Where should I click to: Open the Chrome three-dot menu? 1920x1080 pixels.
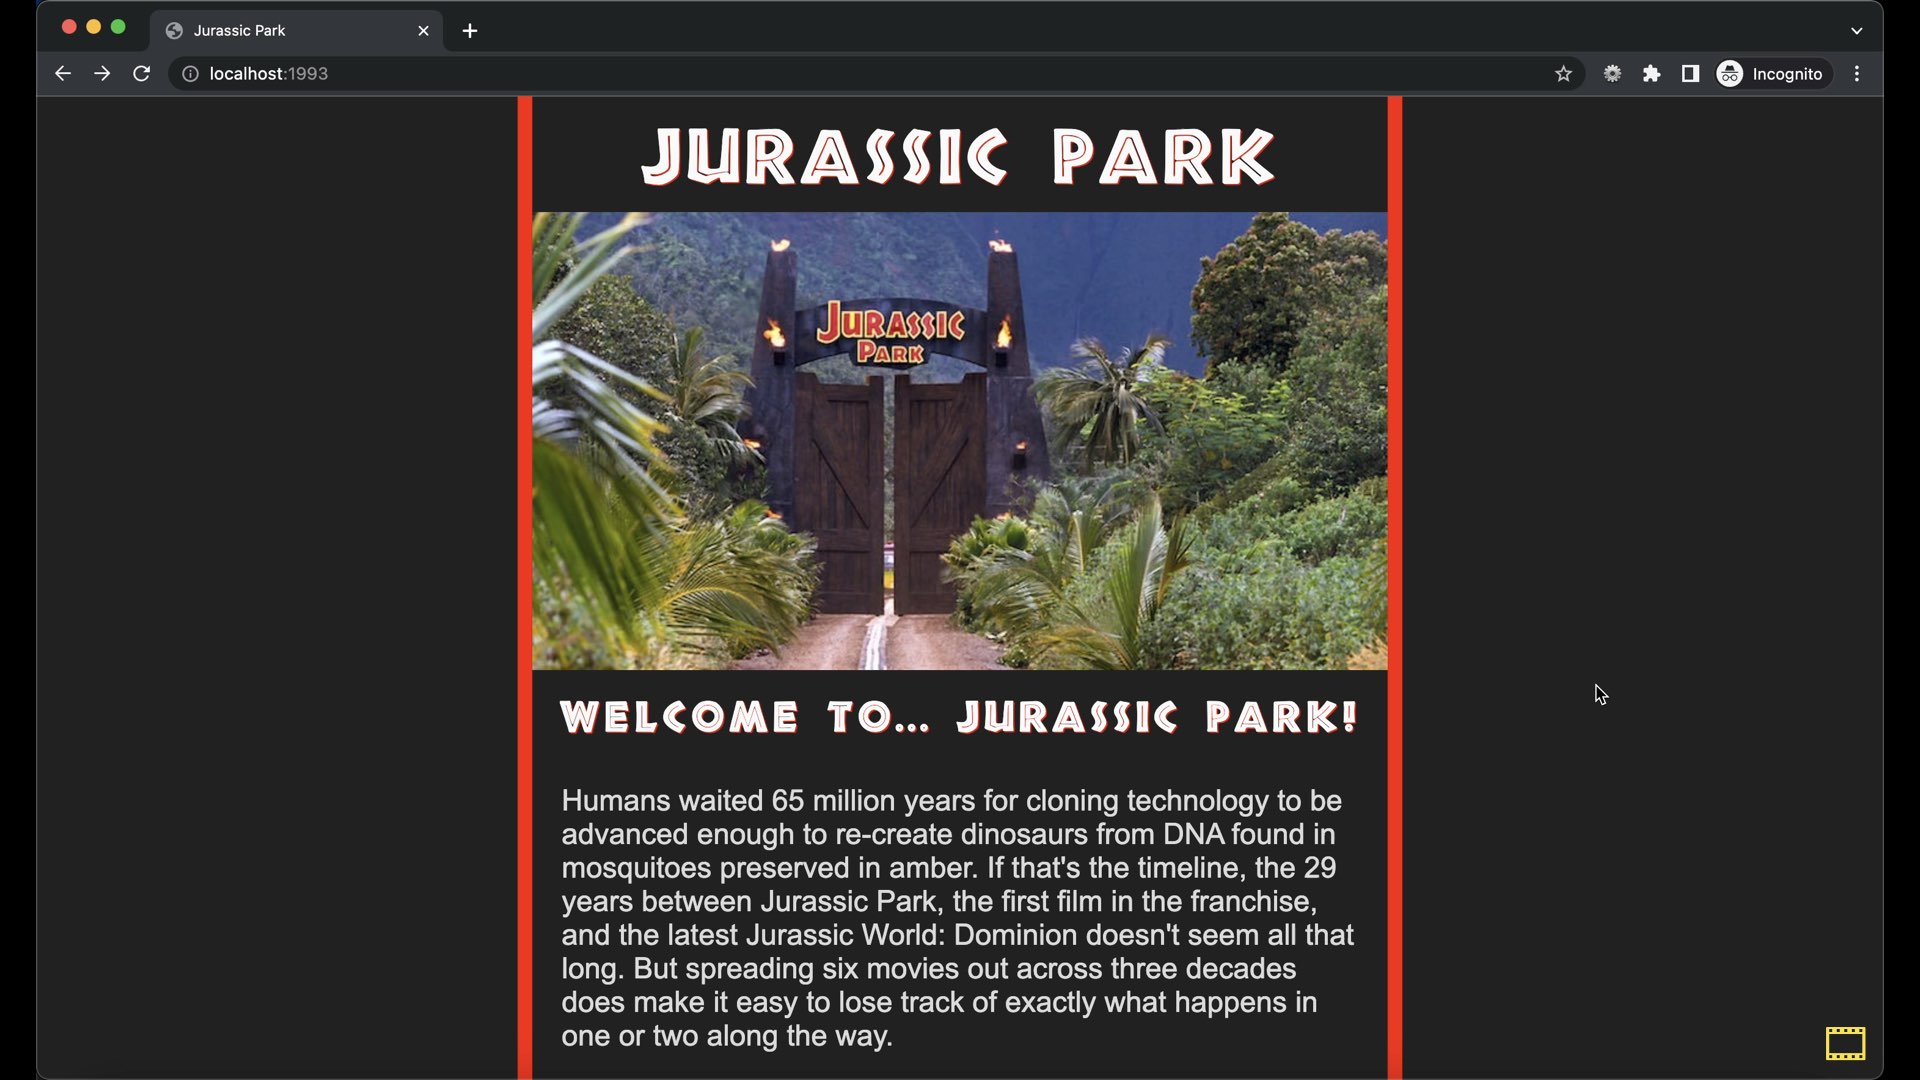(x=1857, y=74)
